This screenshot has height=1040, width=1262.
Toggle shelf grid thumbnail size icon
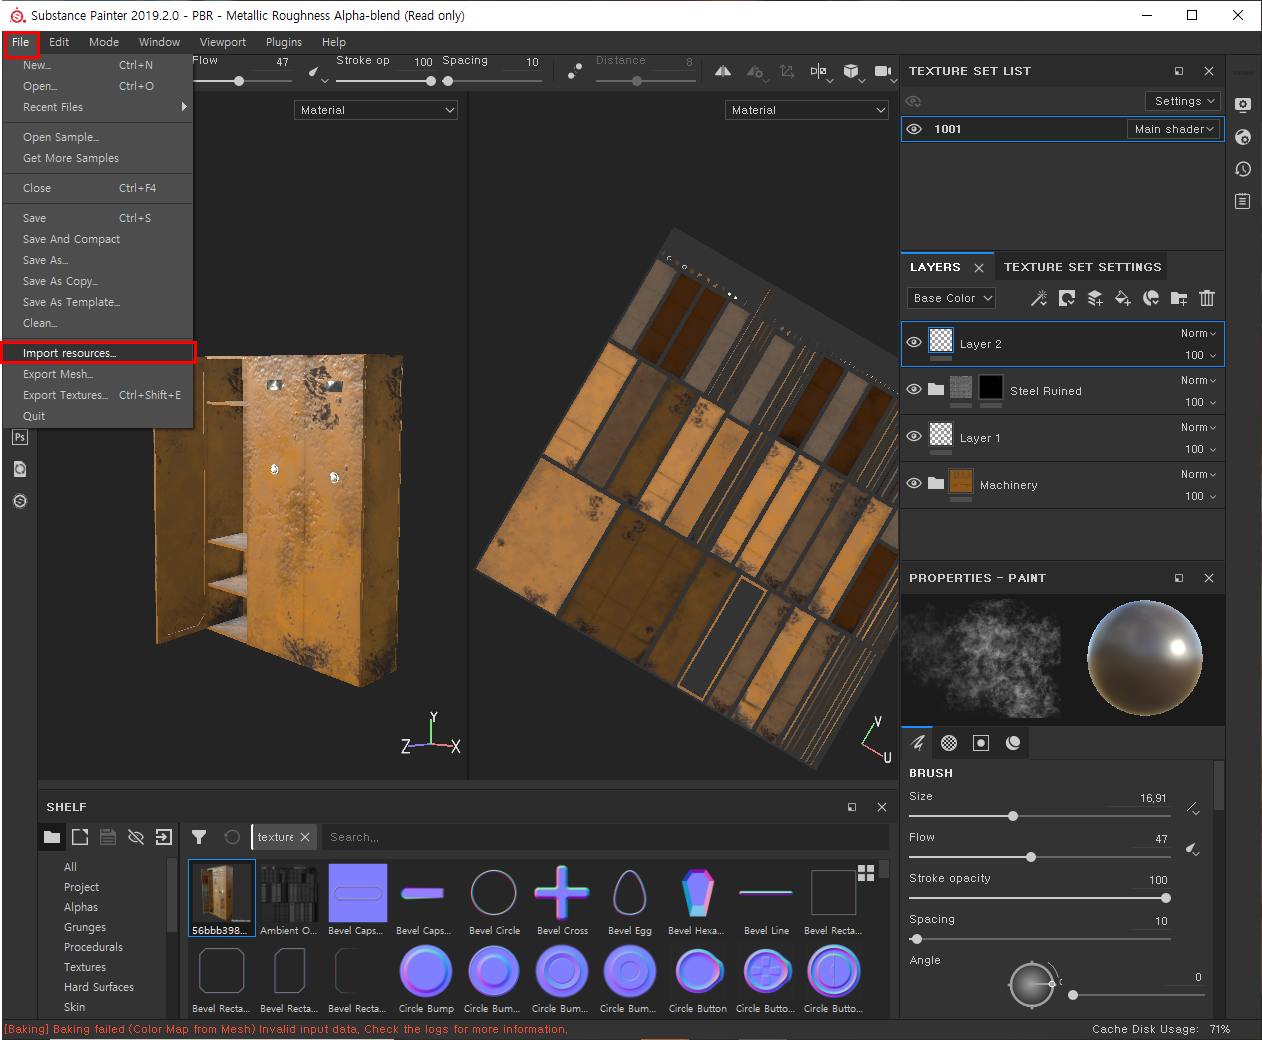click(866, 873)
